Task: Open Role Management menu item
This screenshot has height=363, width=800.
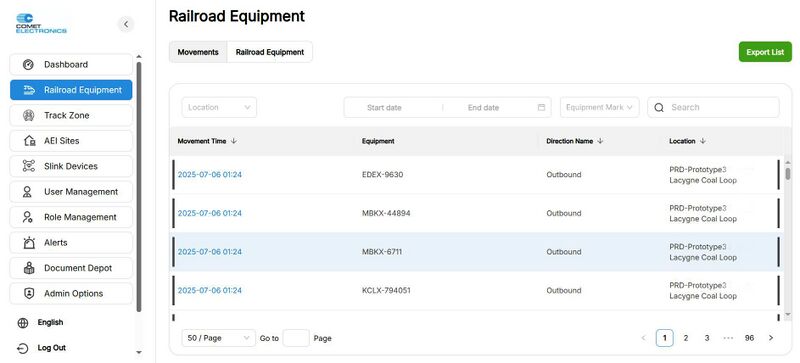Action: coord(71,217)
